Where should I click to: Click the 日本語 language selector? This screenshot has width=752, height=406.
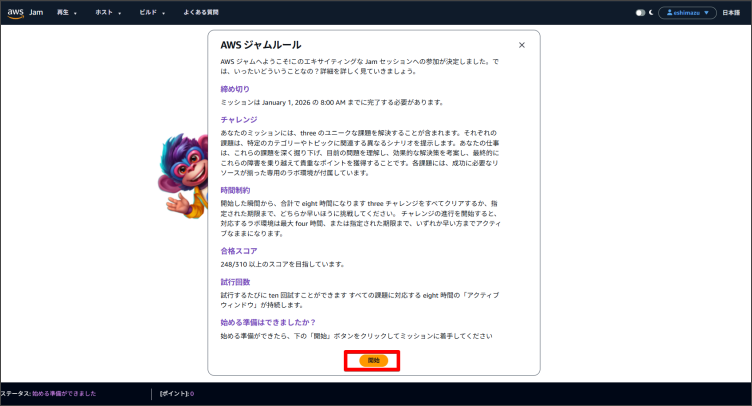coord(731,13)
